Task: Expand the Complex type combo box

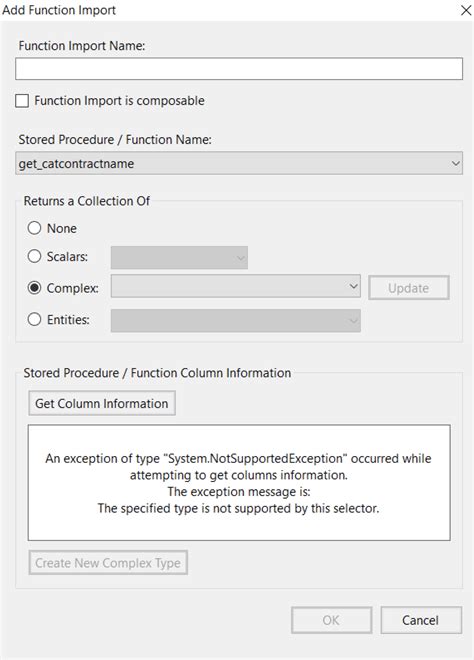Action: coord(235,287)
